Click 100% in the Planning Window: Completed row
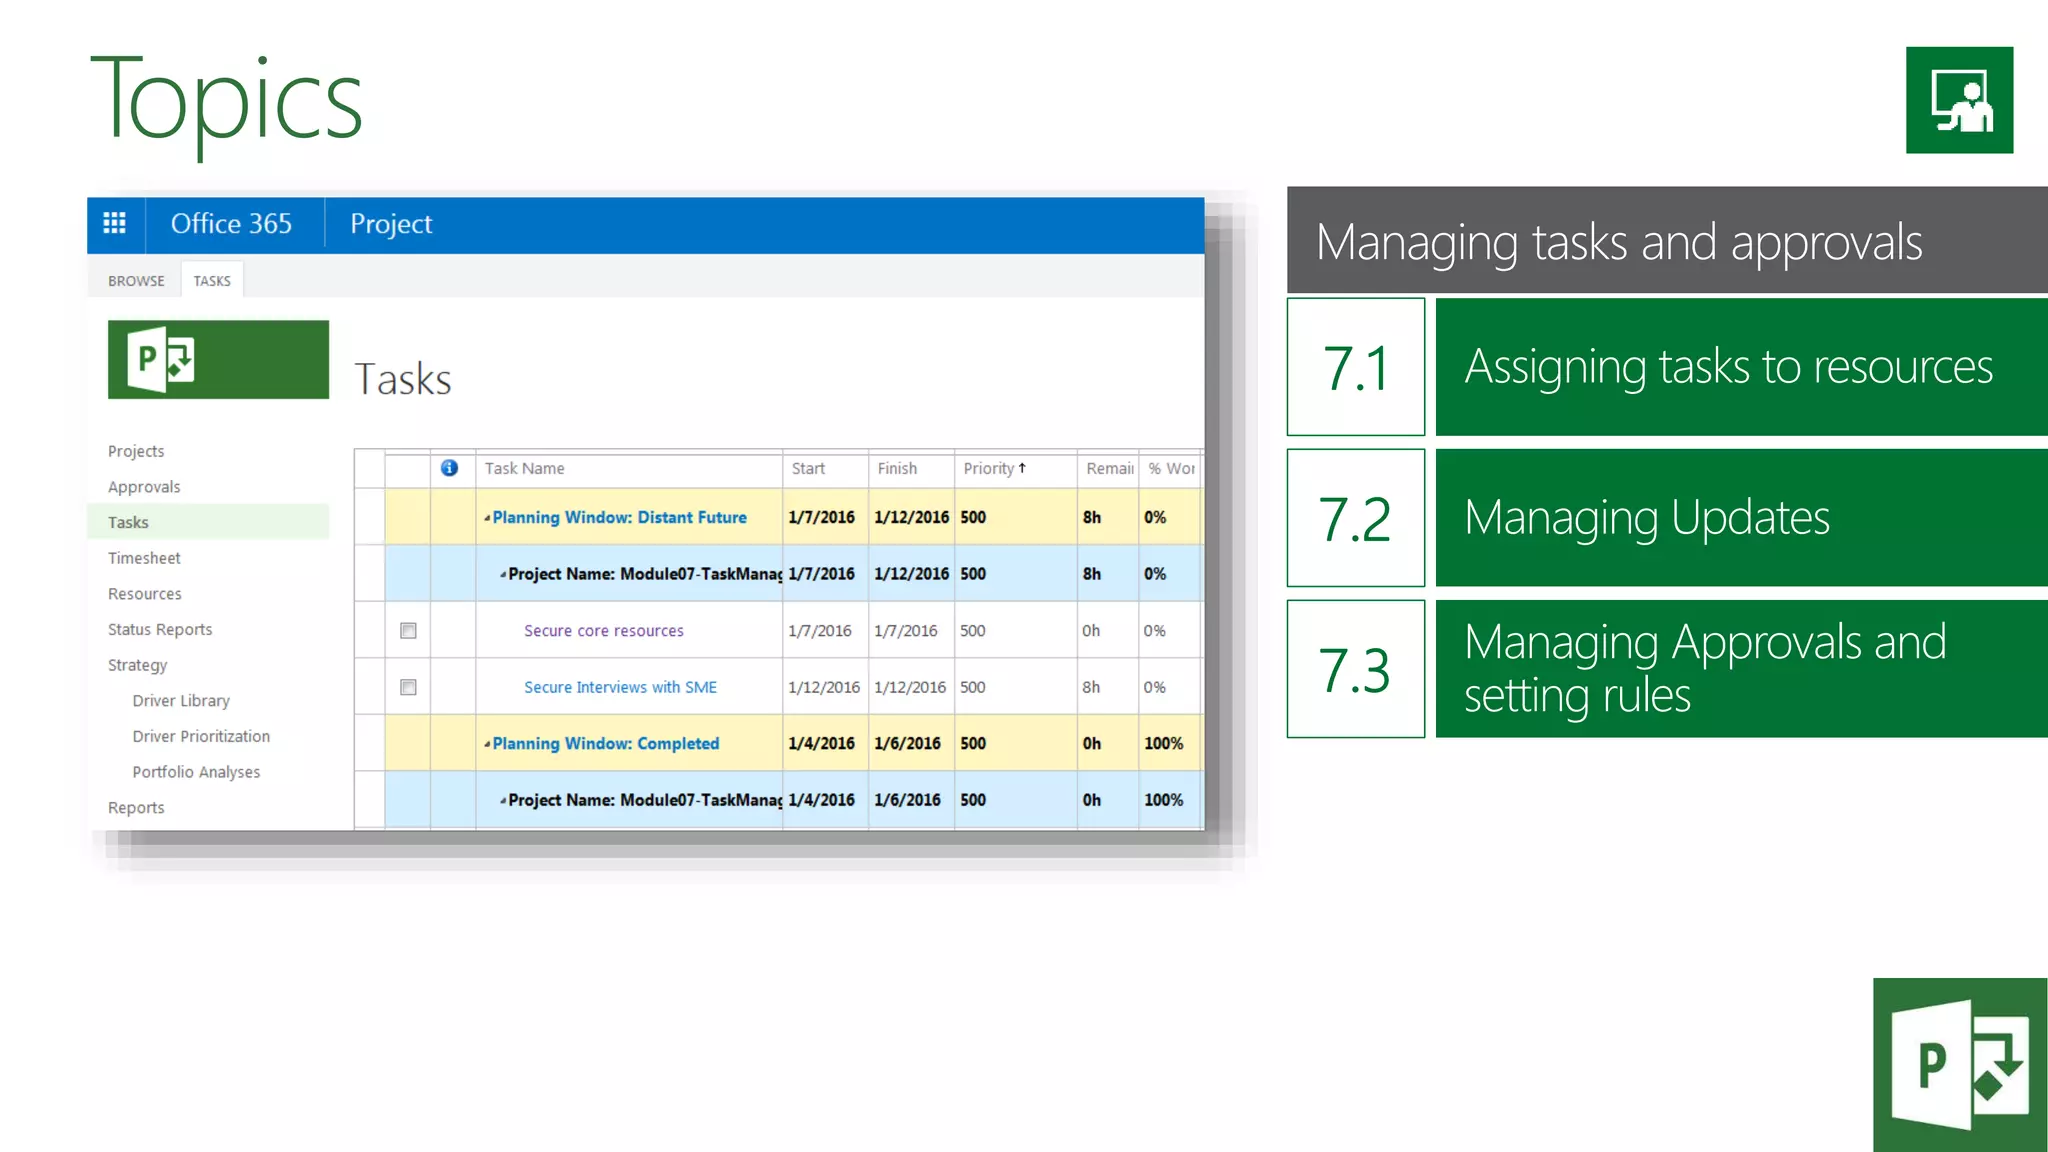This screenshot has height=1152, width=2048. [x=1164, y=744]
